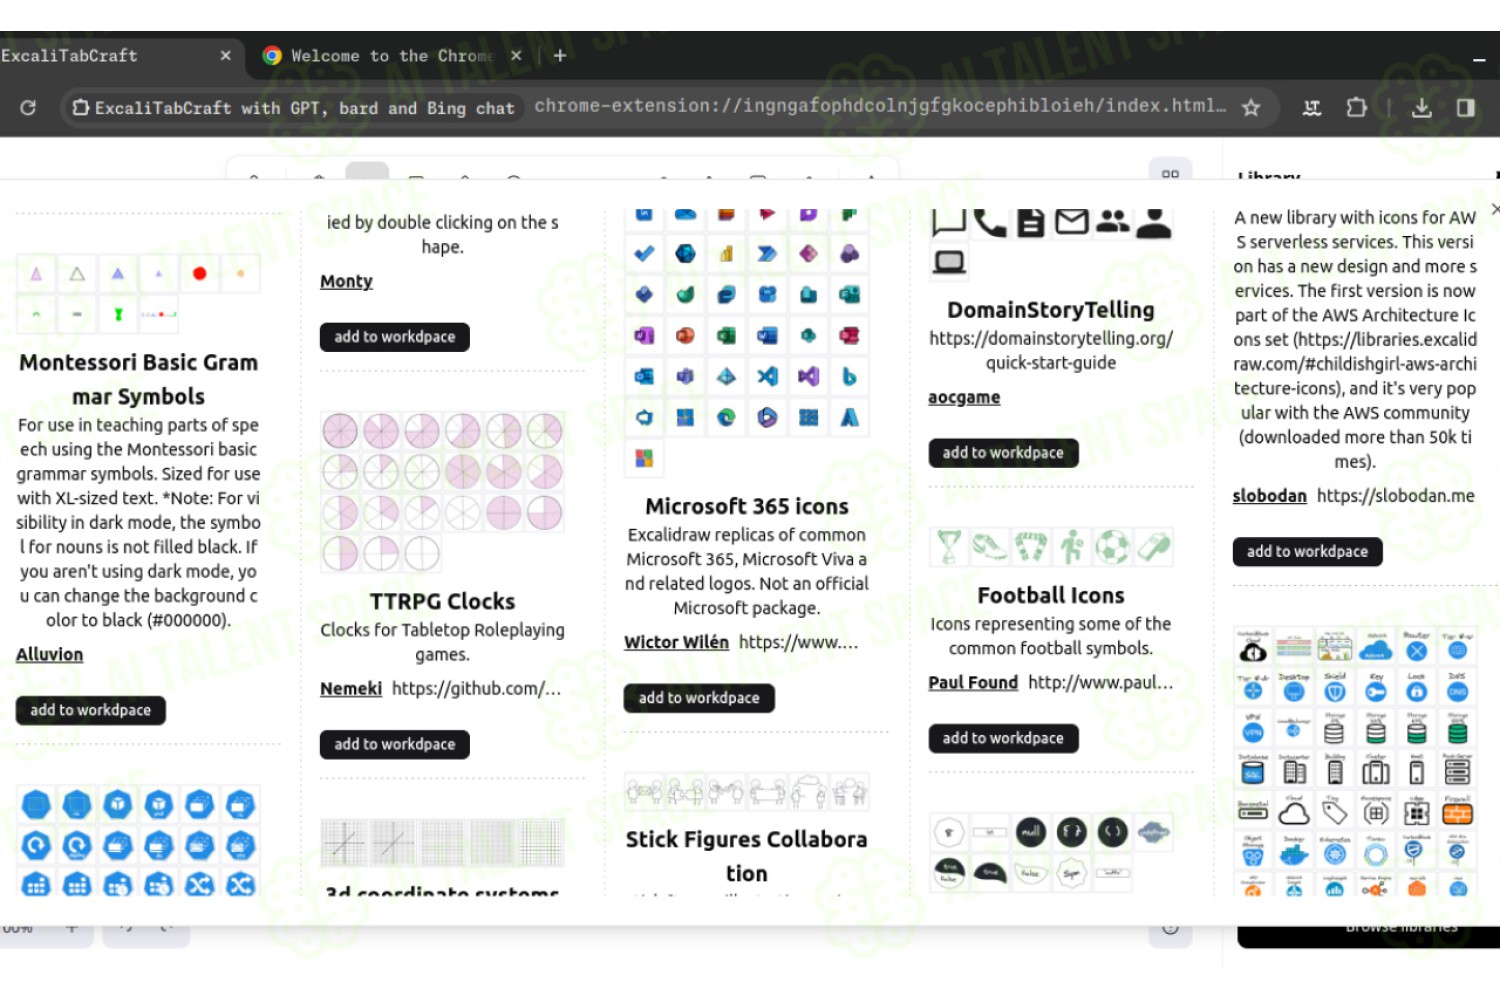Bookmark this page with the star icon
Screen dimensions: 1500x1000
point(1251,107)
